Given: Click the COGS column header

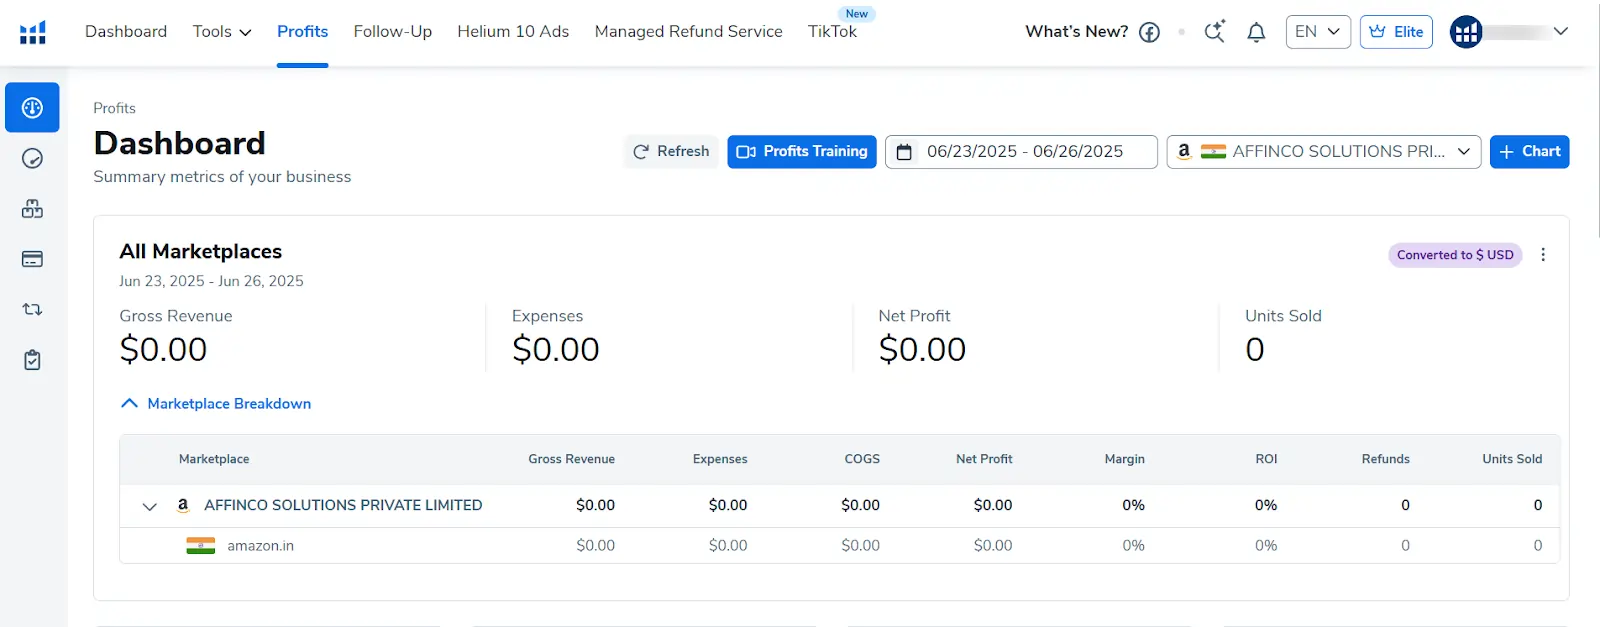Looking at the screenshot, I should coord(862,459).
